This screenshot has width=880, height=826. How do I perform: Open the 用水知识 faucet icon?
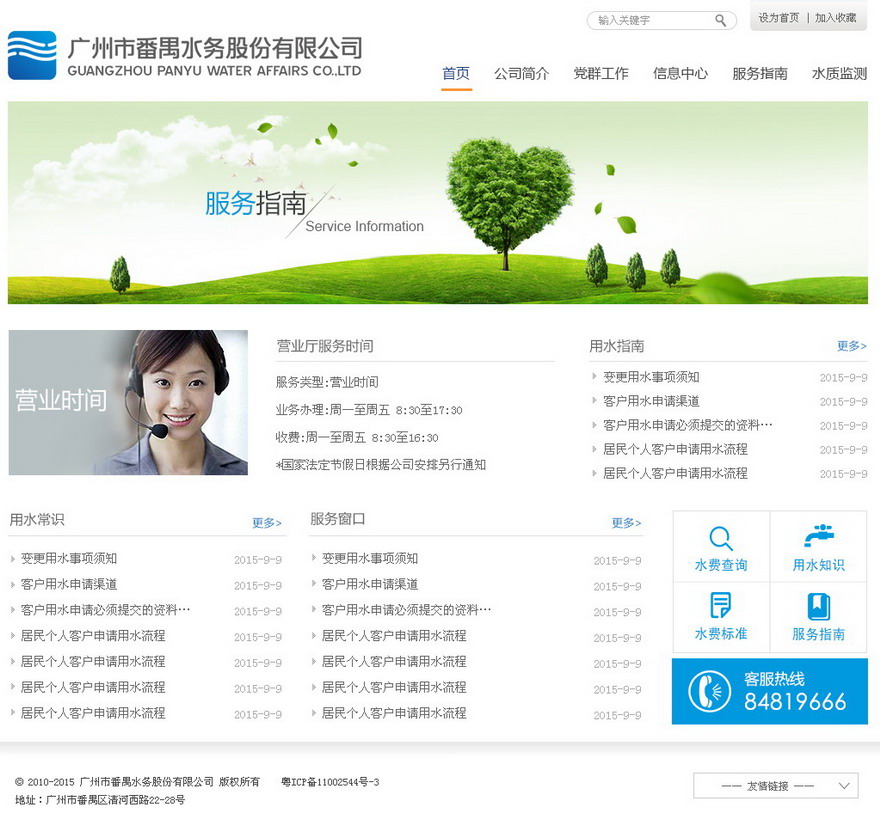pos(818,536)
